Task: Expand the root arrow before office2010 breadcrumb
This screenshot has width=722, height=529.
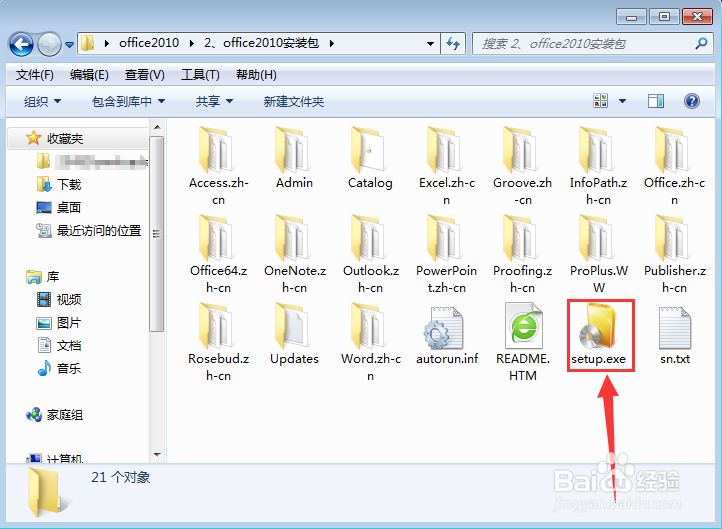Action: point(107,43)
